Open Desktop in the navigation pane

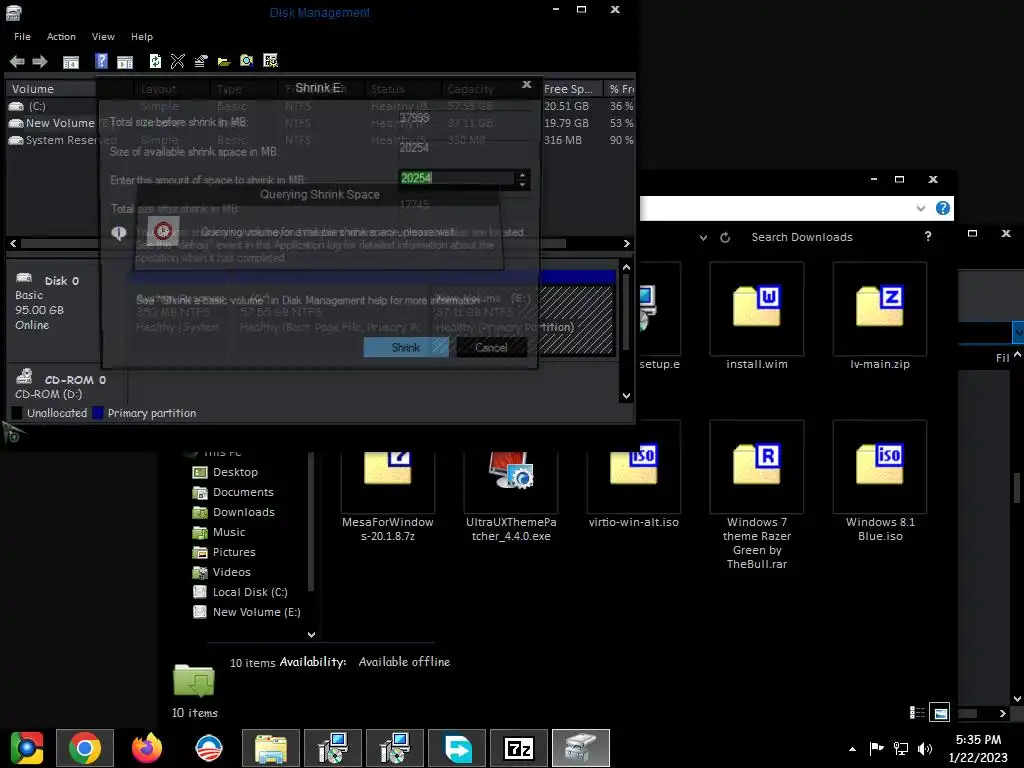pos(225,472)
